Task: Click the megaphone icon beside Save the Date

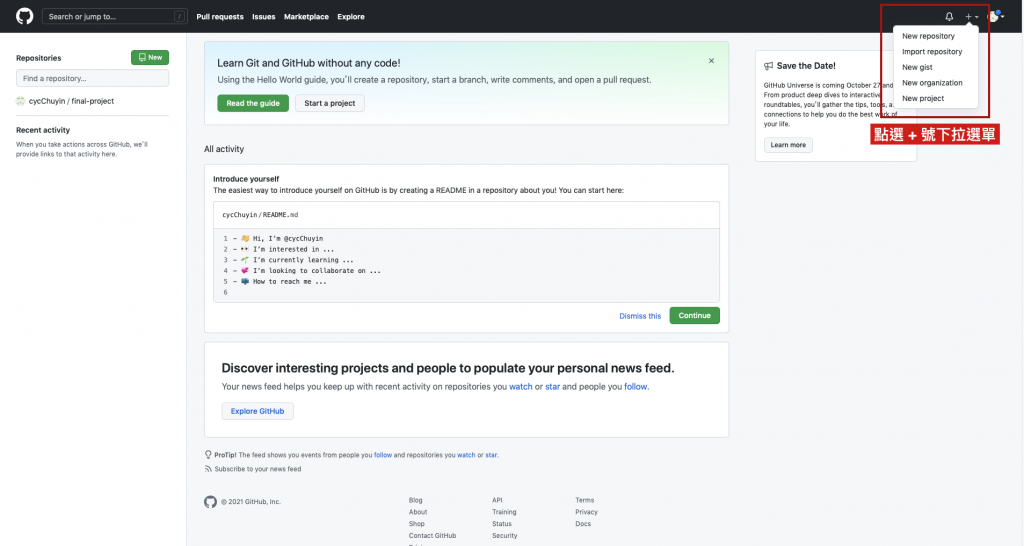Action: point(768,66)
